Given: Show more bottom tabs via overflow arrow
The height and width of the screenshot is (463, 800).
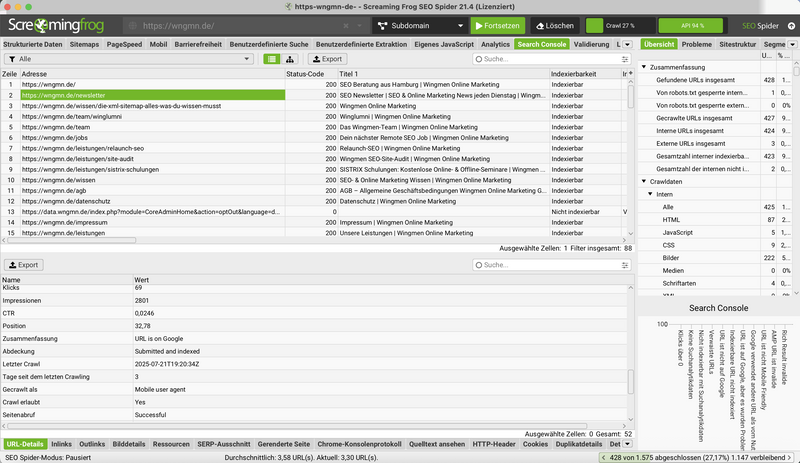Looking at the screenshot, I should [628, 444].
